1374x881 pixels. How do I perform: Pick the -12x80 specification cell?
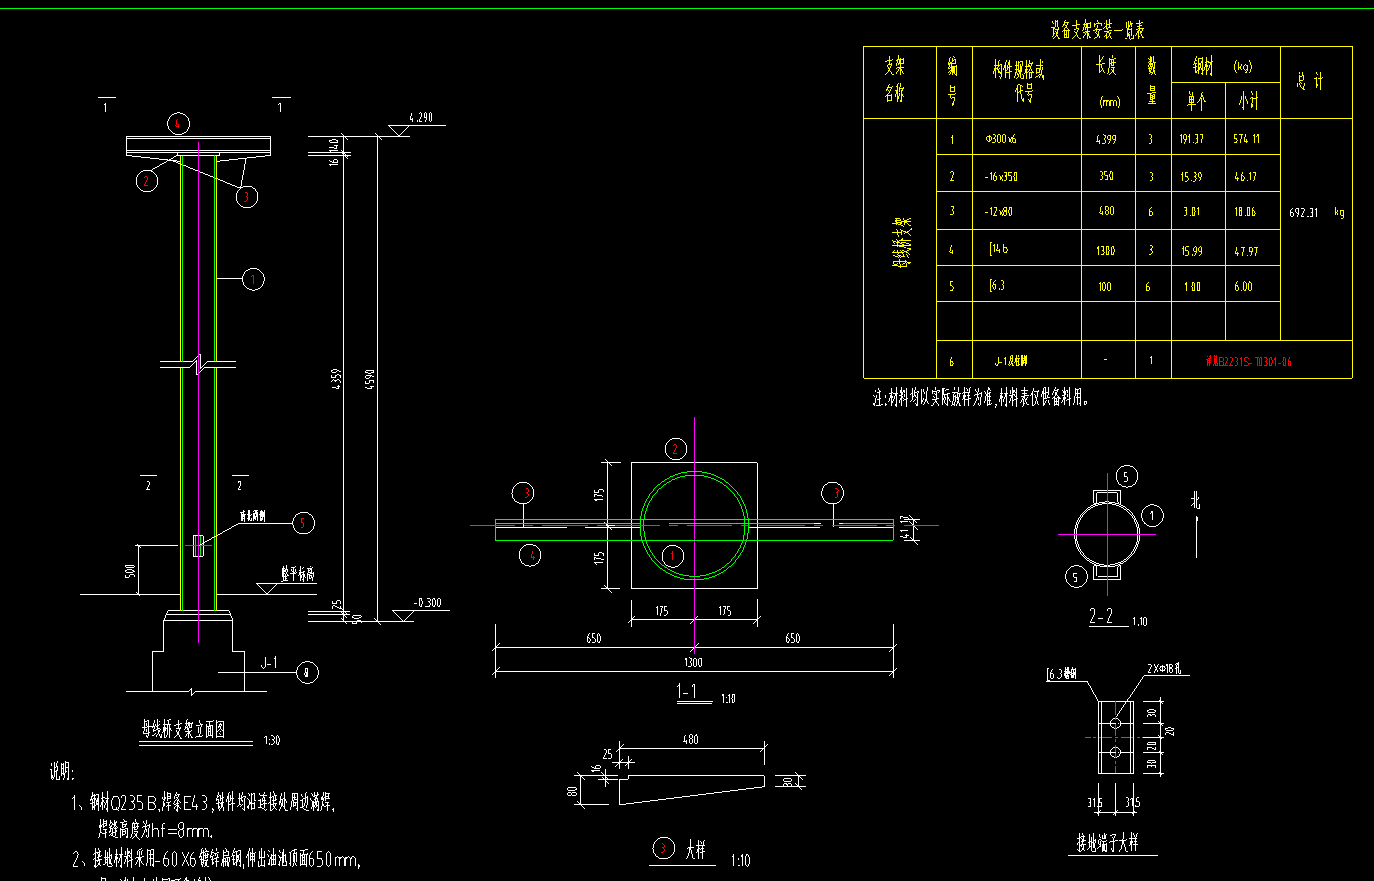998,212
